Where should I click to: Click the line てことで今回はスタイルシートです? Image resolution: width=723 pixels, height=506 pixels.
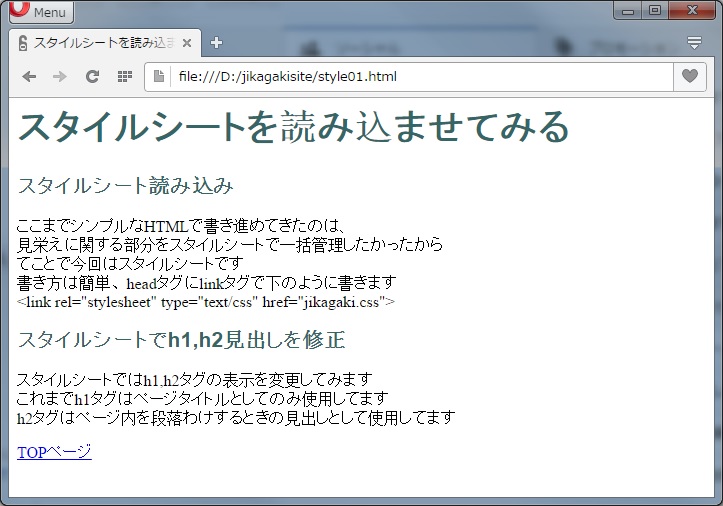(130, 263)
